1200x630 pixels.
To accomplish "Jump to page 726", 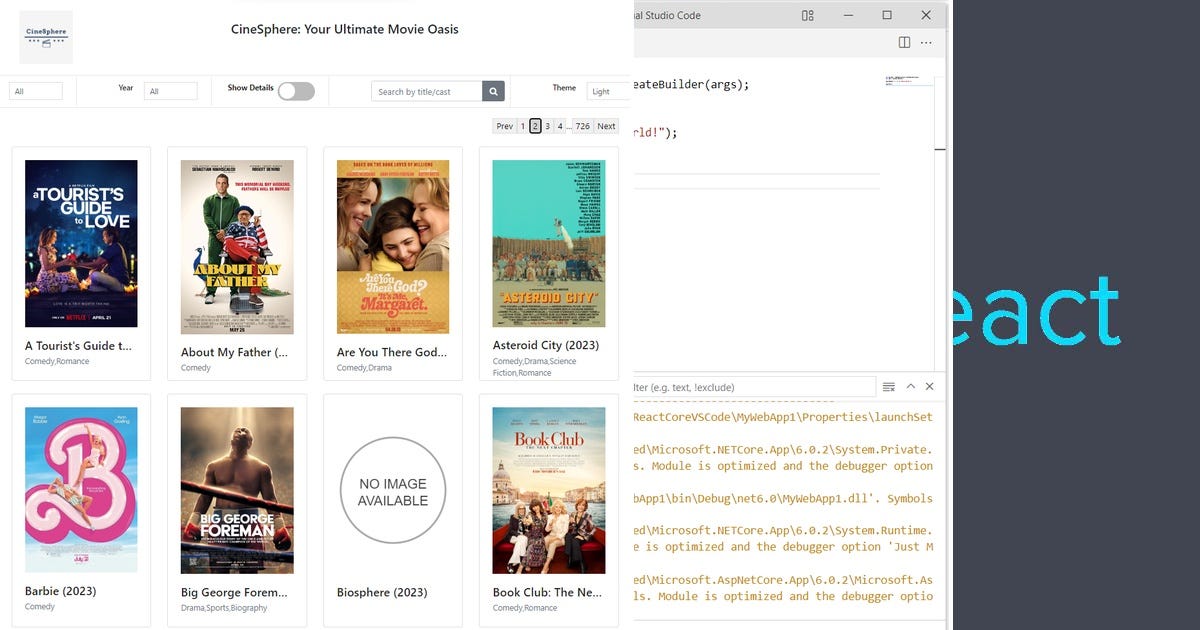I will click(x=583, y=126).
